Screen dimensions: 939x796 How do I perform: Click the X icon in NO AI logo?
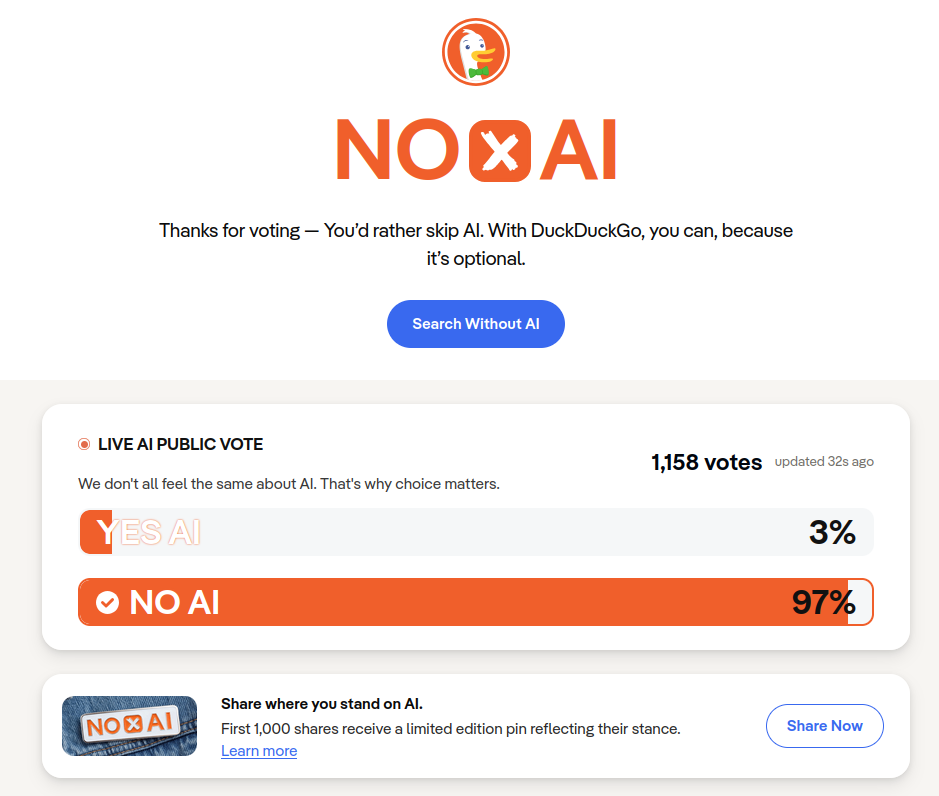click(x=500, y=151)
